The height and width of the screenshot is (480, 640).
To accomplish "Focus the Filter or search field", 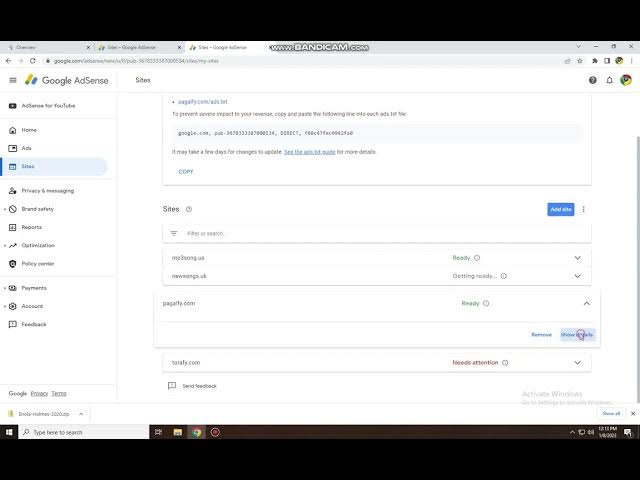I will coord(376,233).
